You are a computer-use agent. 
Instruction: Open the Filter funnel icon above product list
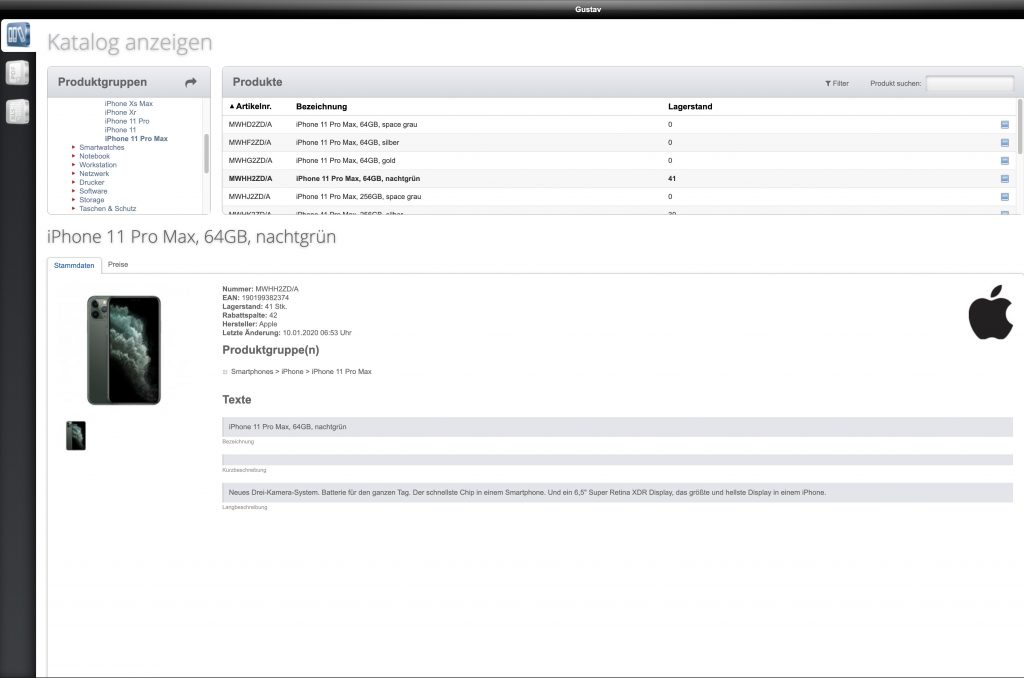click(x=826, y=83)
